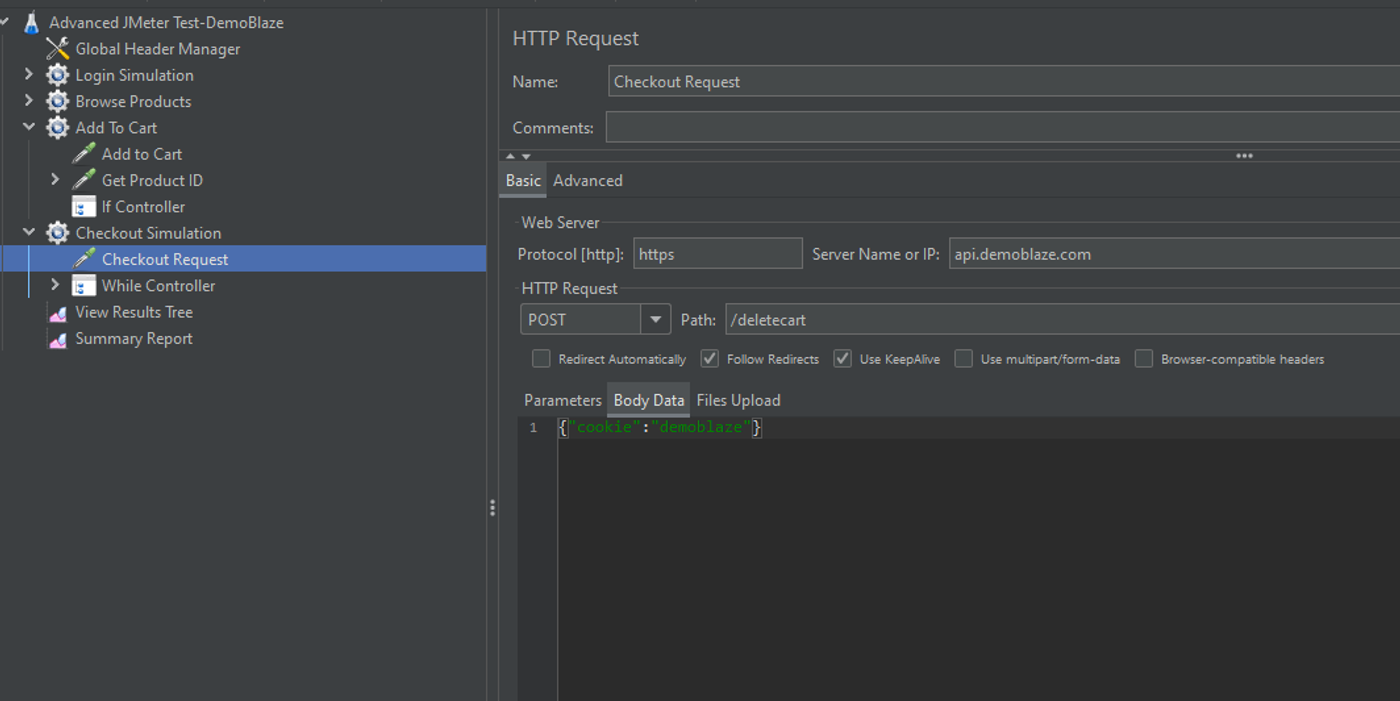Collapse the Checkout Simulation node
Screen dimensions: 1400x701
[x=28, y=233]
